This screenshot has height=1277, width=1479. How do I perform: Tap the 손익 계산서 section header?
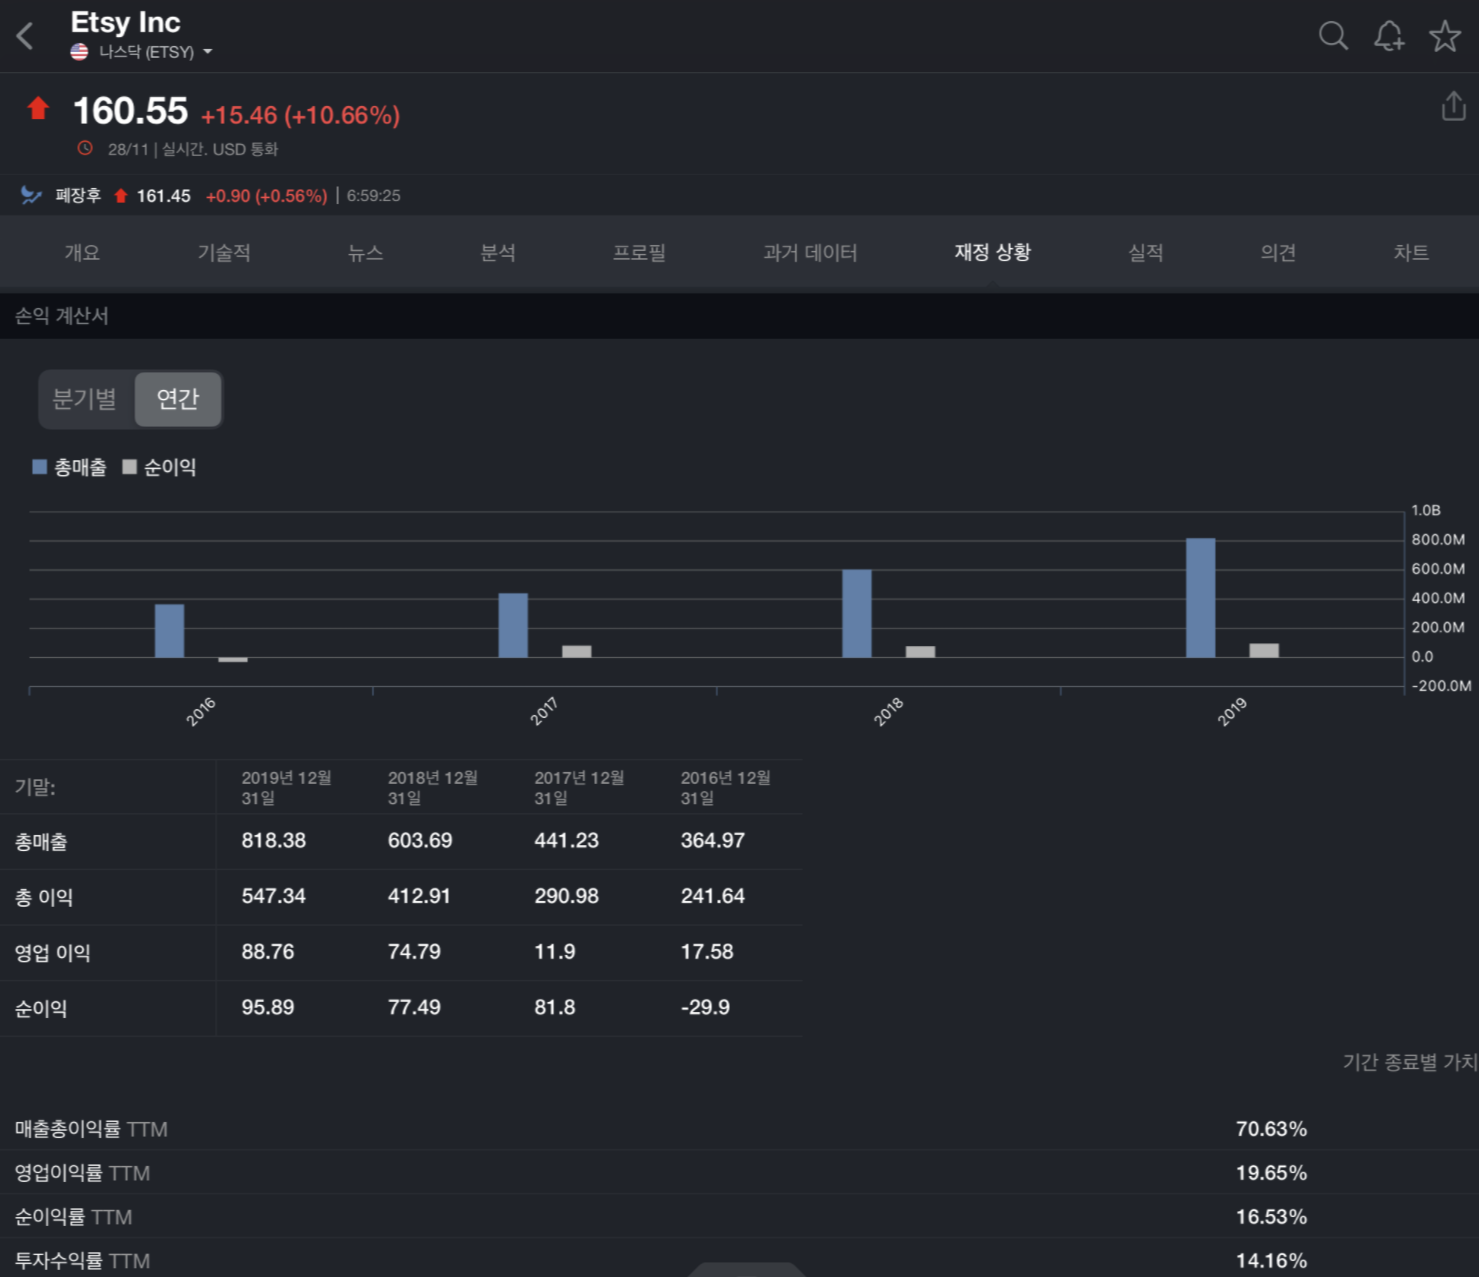(739, 316)
